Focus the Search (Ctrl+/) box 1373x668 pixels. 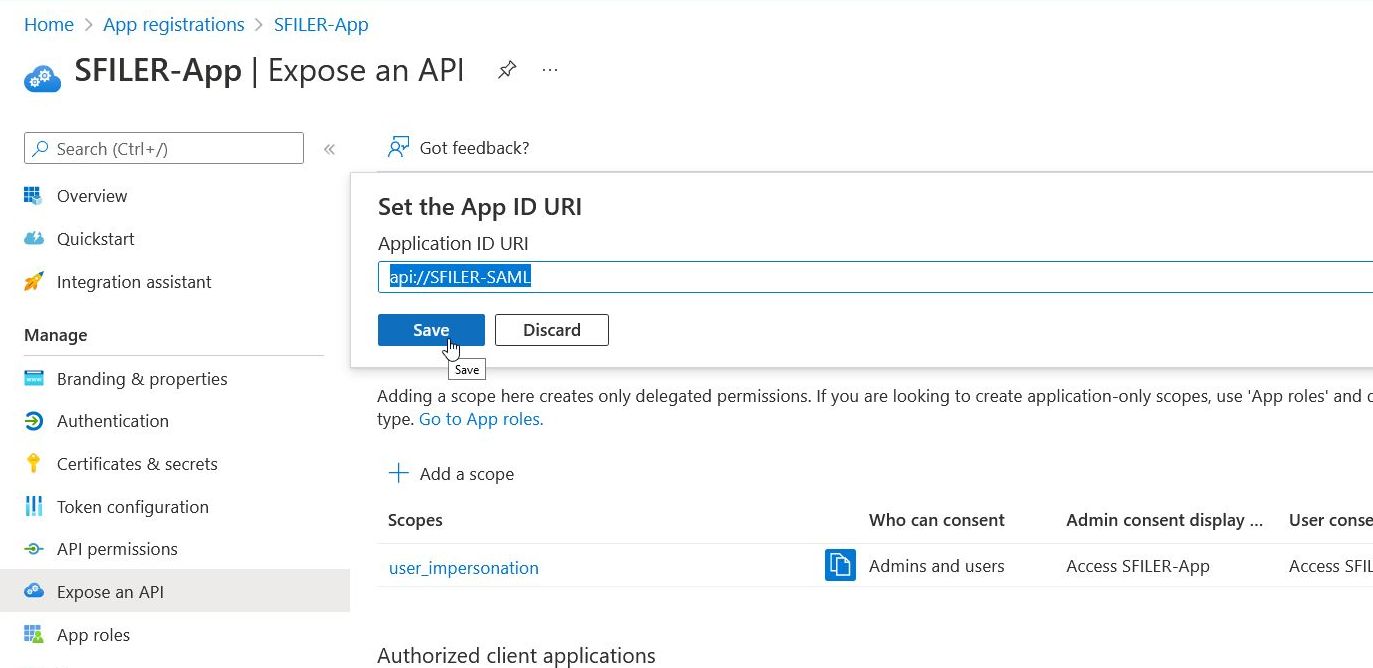coord(164,148)
